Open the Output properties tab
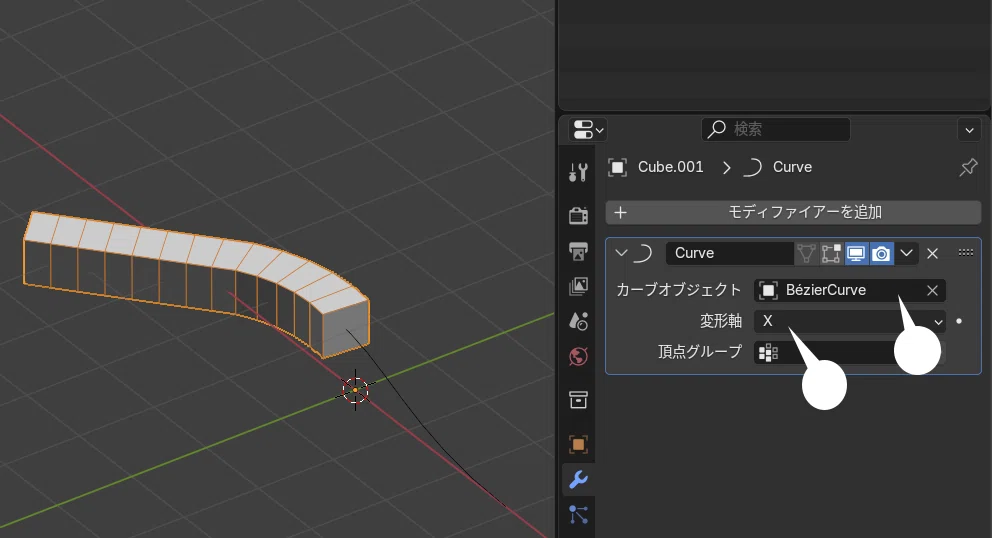992x538 pixels. point(578,251)
